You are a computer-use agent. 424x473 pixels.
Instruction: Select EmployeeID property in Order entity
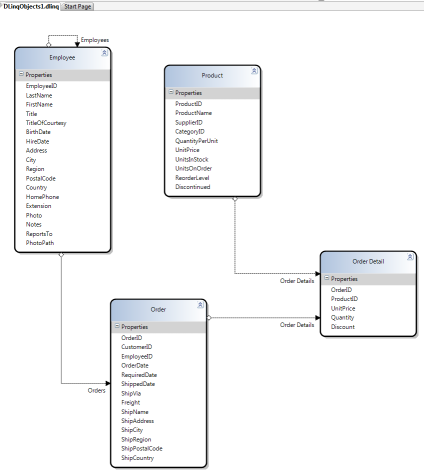137,357
